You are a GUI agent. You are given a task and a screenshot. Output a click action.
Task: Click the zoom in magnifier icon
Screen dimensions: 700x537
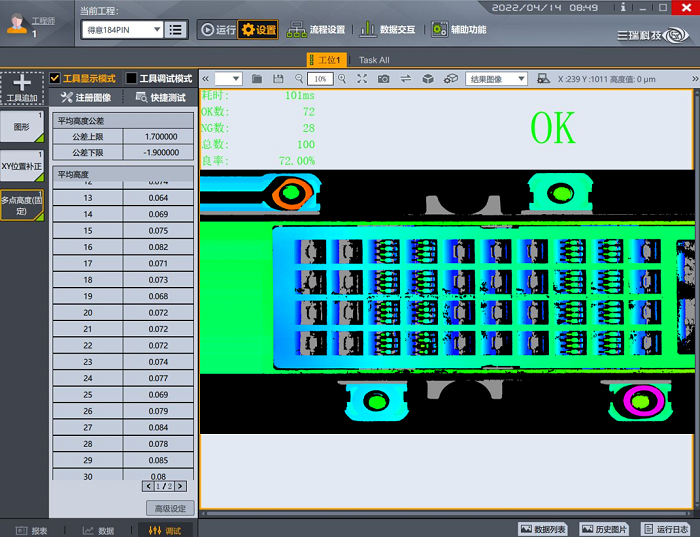[341, 78]
